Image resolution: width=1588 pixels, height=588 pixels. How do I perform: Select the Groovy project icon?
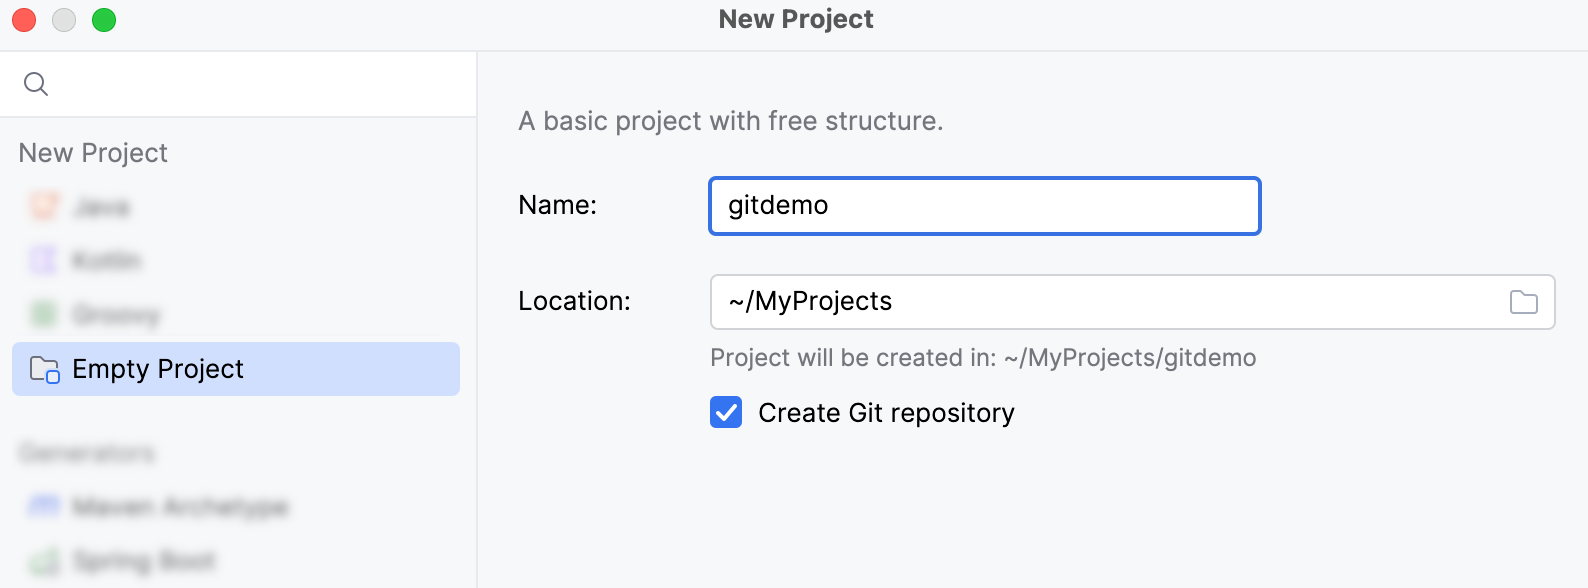pyautogui.click(x=43, y=314)
